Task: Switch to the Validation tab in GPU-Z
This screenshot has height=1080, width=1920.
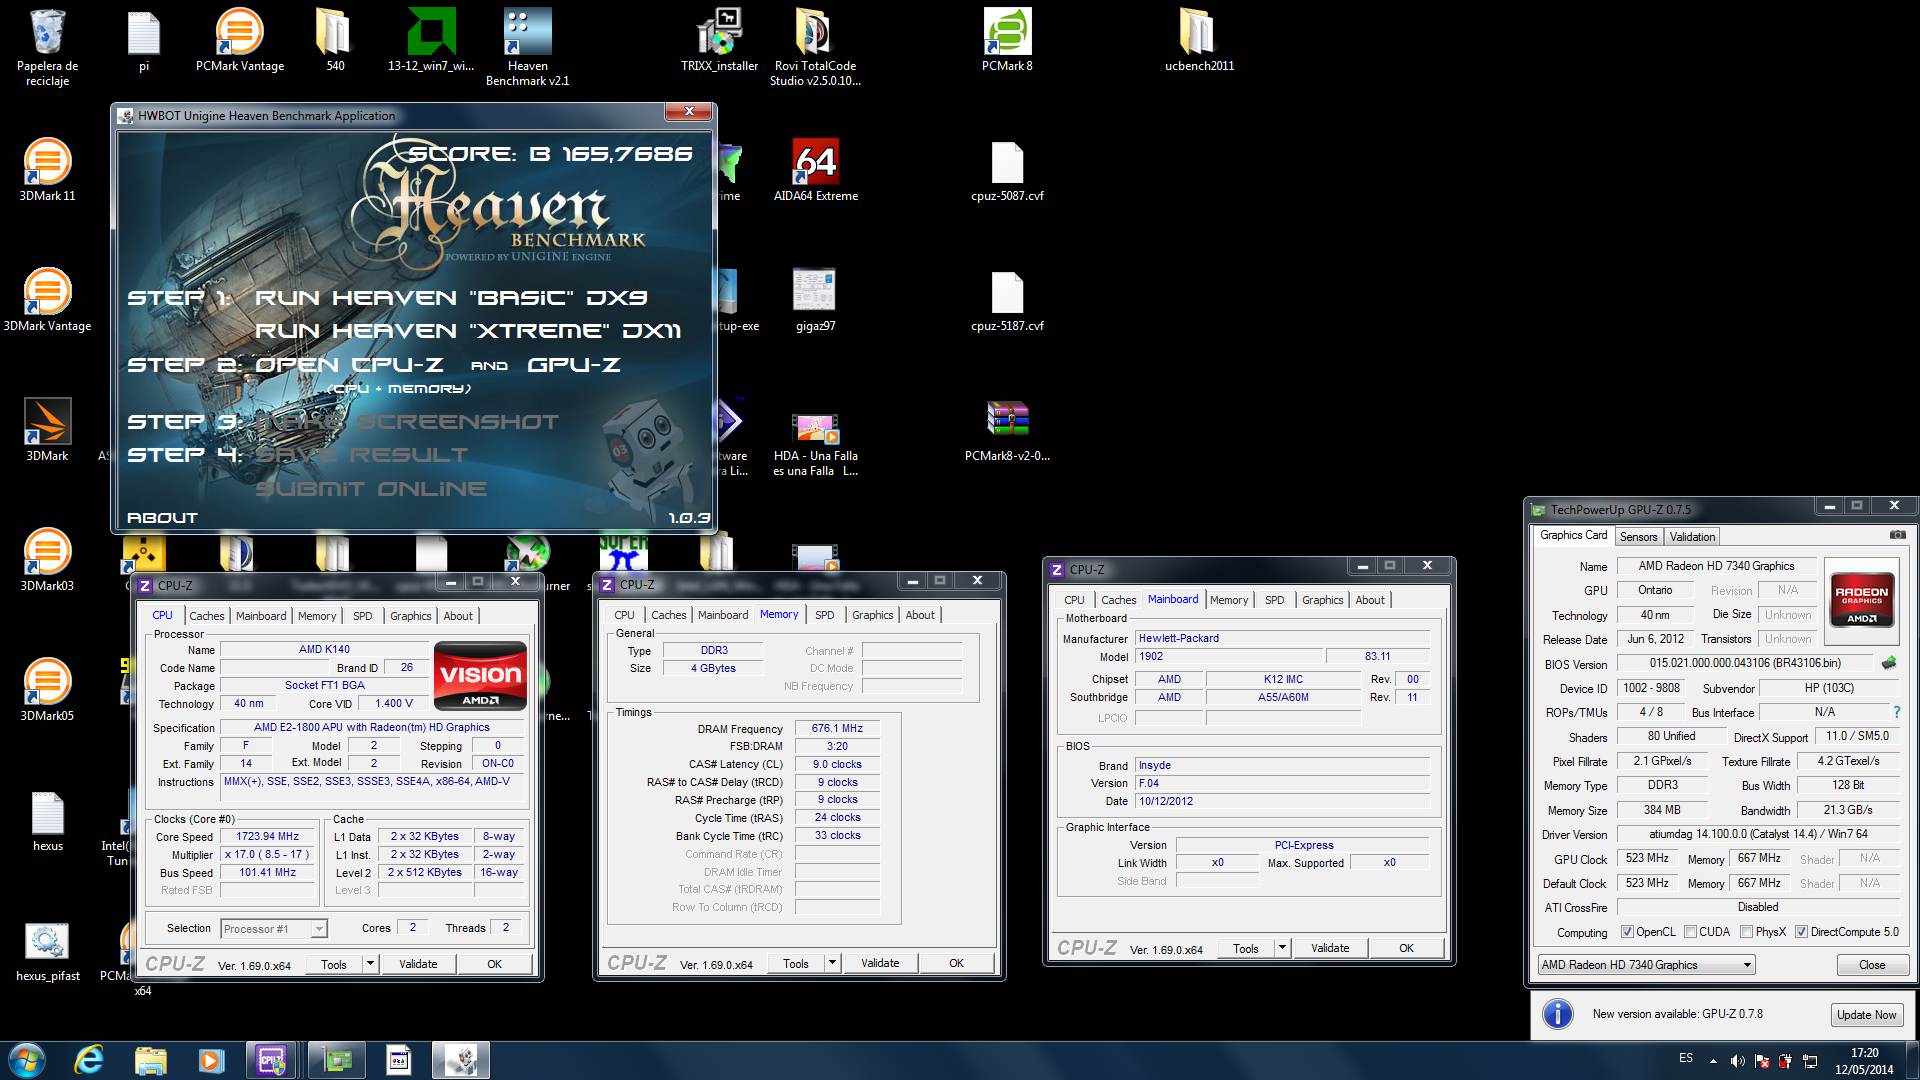Action: click(1692, 537)
